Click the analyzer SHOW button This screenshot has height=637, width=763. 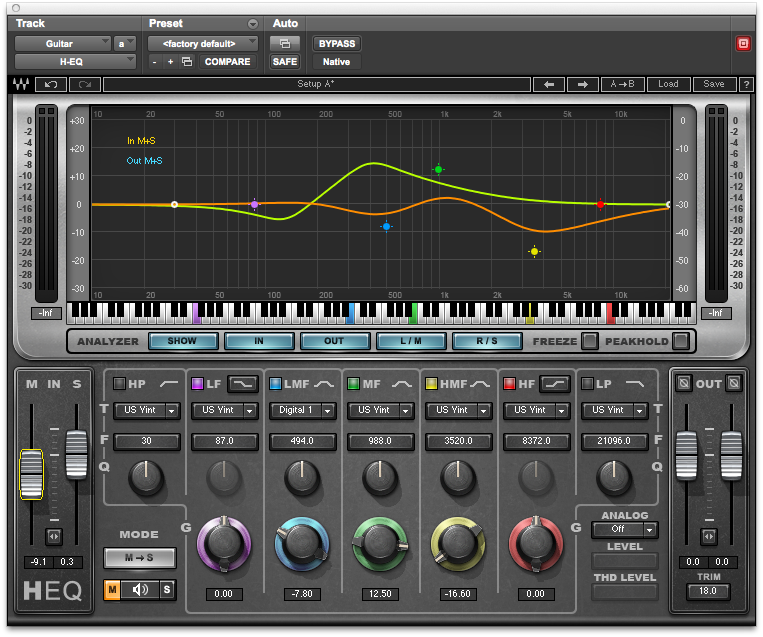tap(182, 341)
